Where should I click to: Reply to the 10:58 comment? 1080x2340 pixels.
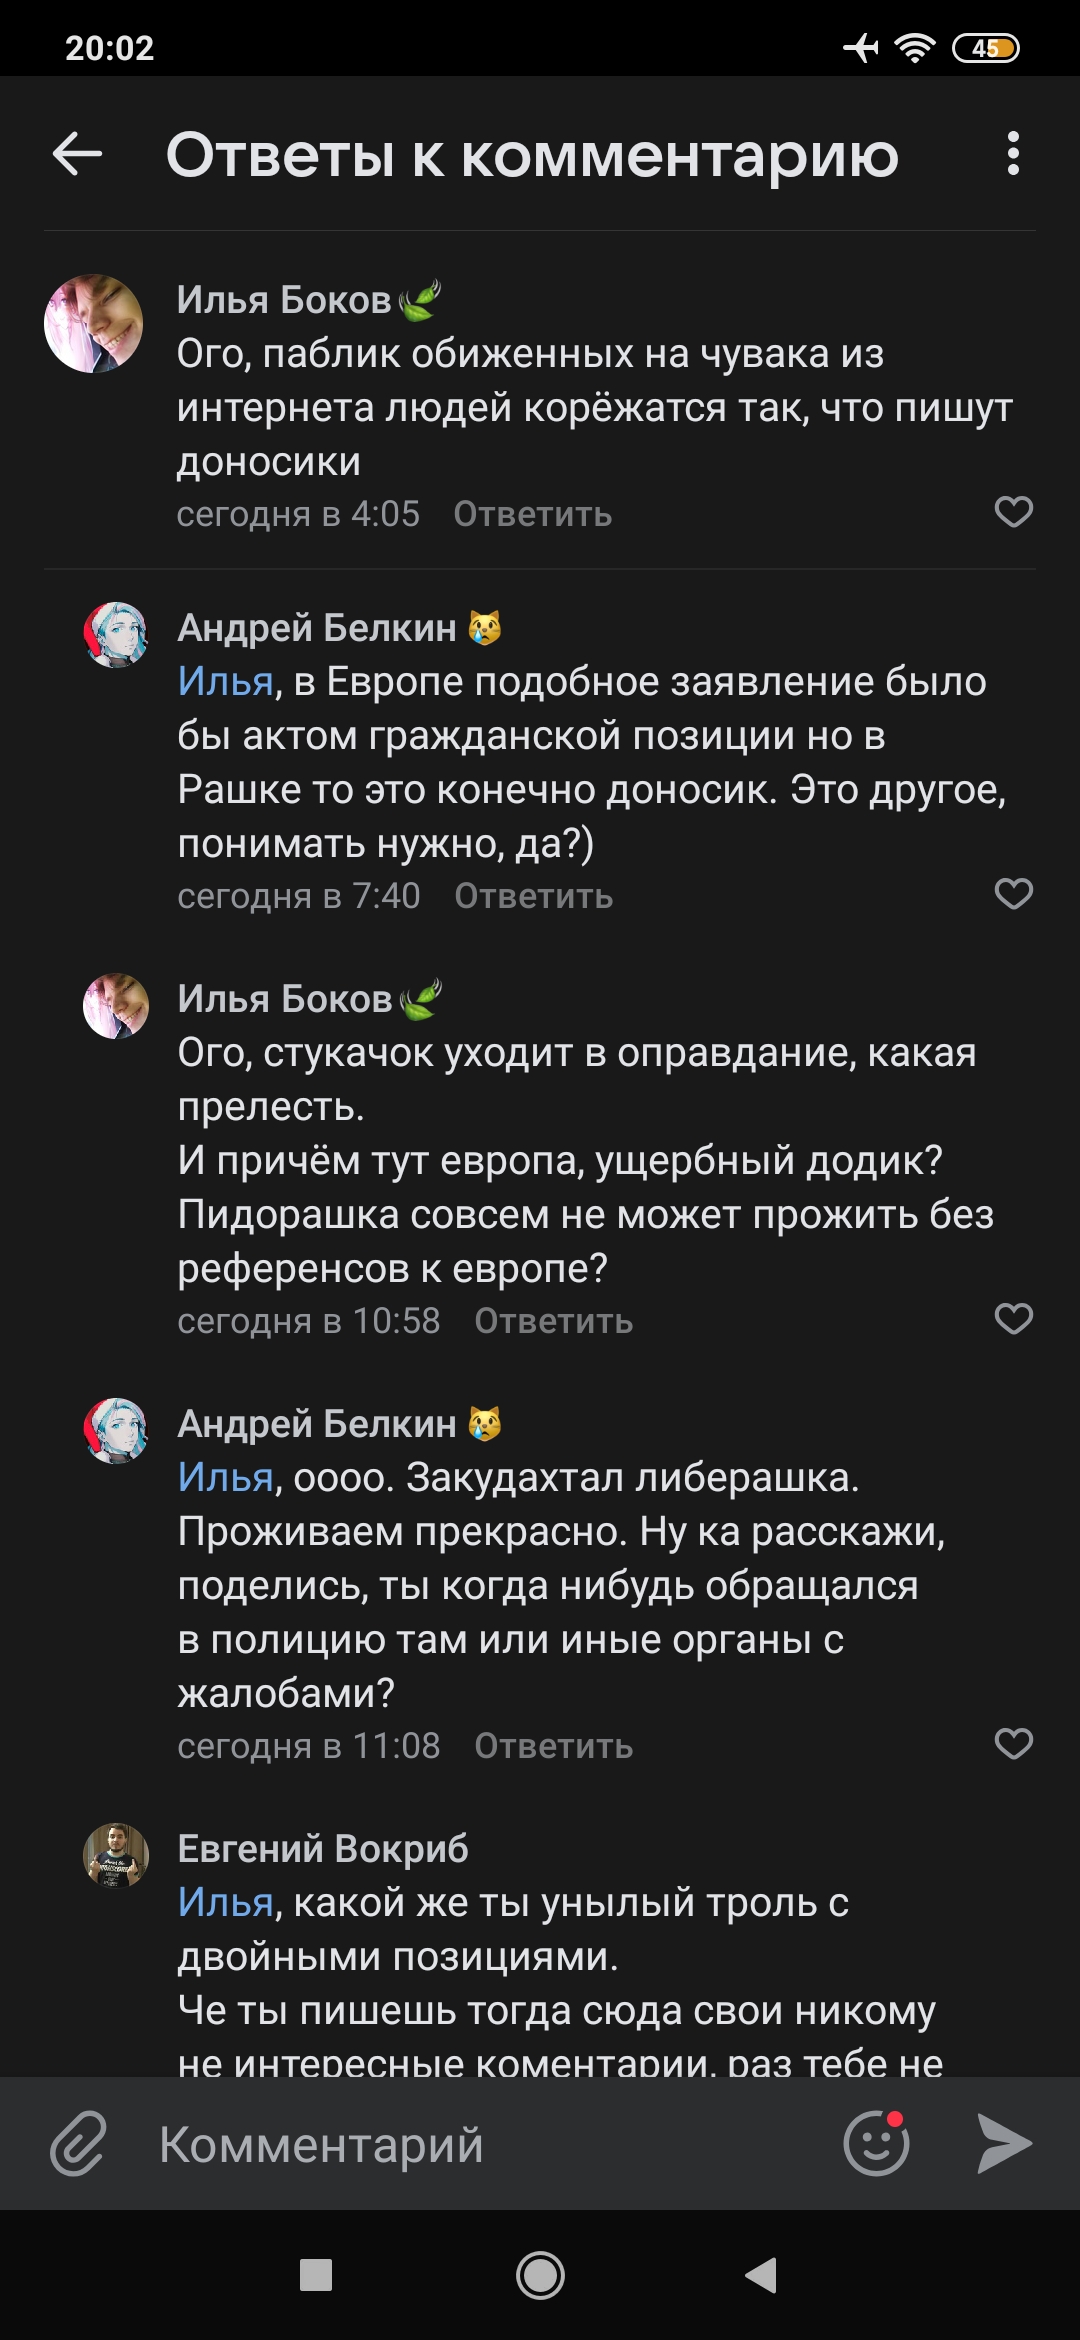click(553, 1321)
